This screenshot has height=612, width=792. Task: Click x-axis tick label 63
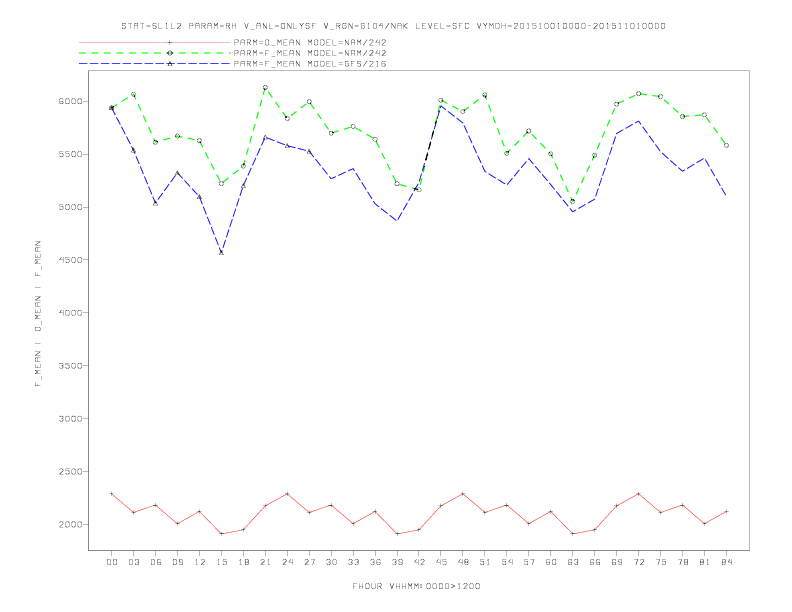(x=573, y=562)
